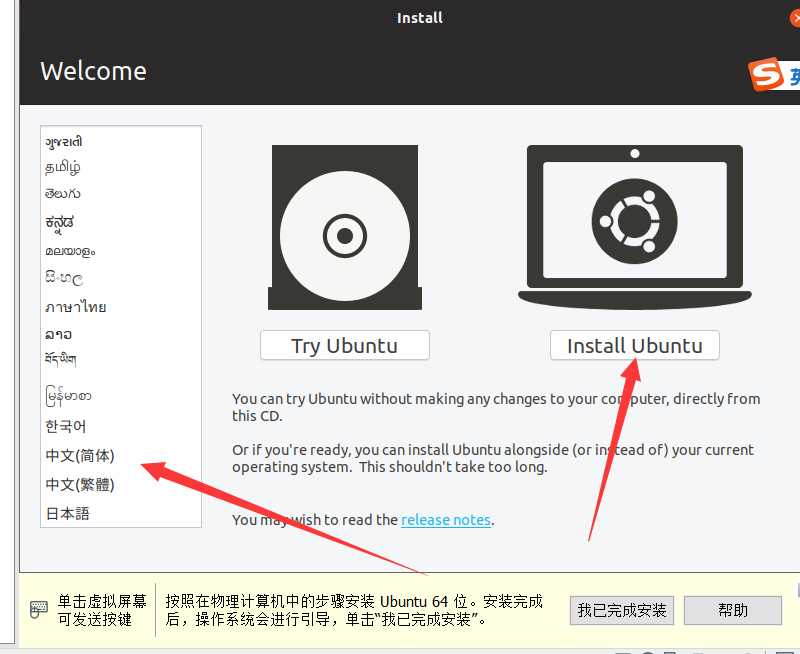Click the Install Ubuntu button
This screenshot has height=654, width=800.
635,345
